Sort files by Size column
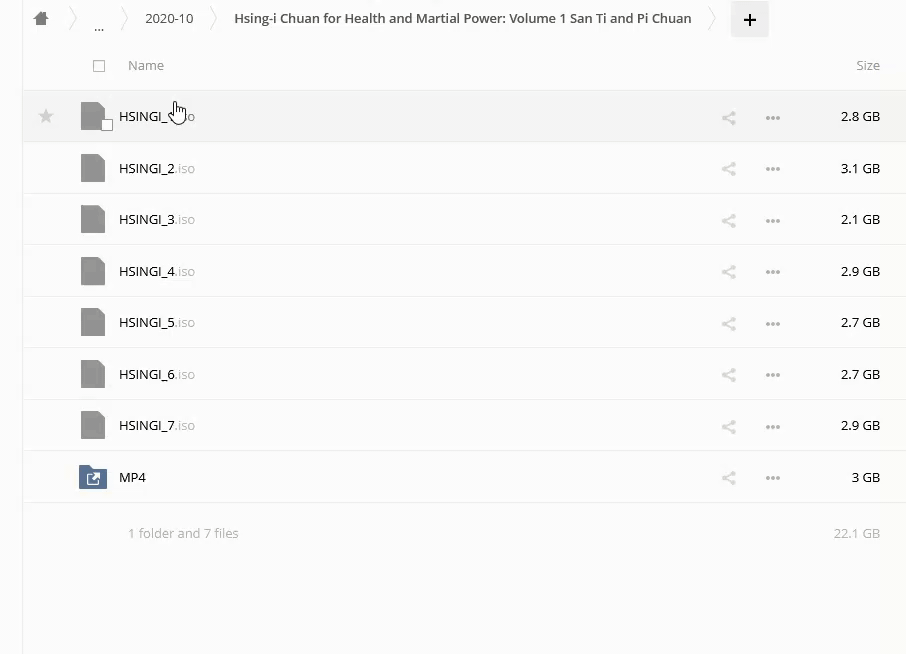 coord(867,66)
